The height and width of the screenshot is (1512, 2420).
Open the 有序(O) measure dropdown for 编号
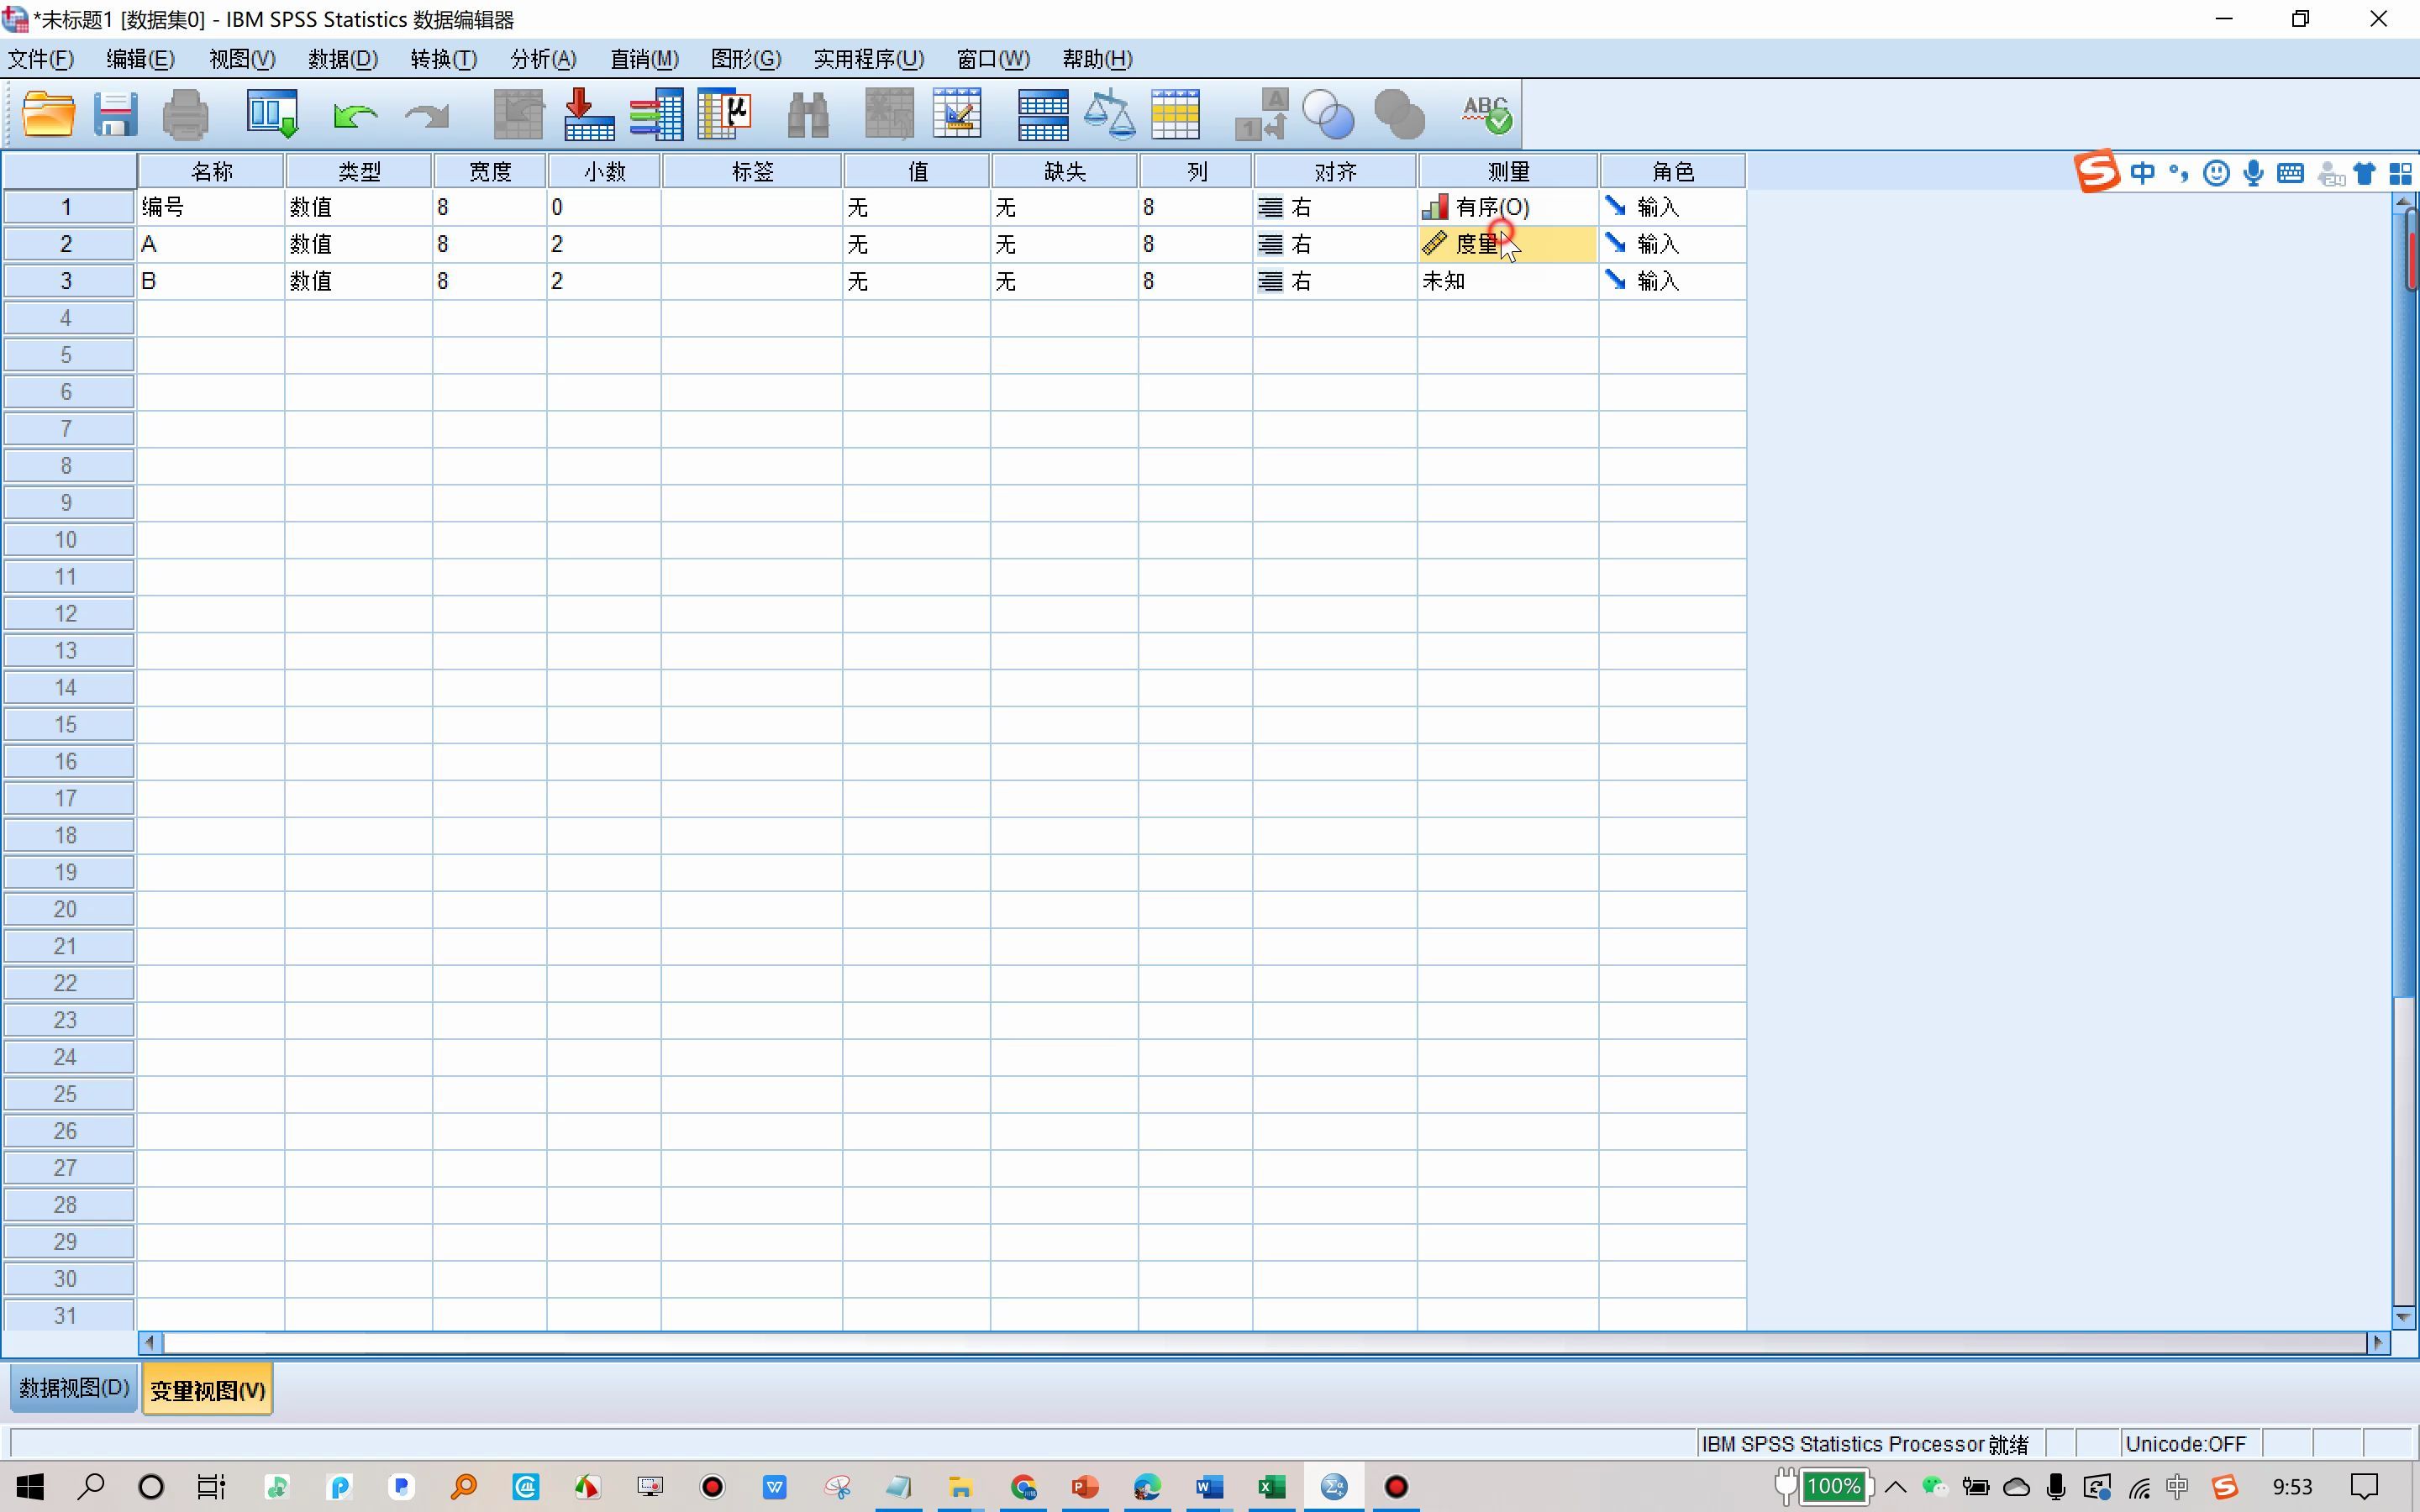coord(1505,207)
